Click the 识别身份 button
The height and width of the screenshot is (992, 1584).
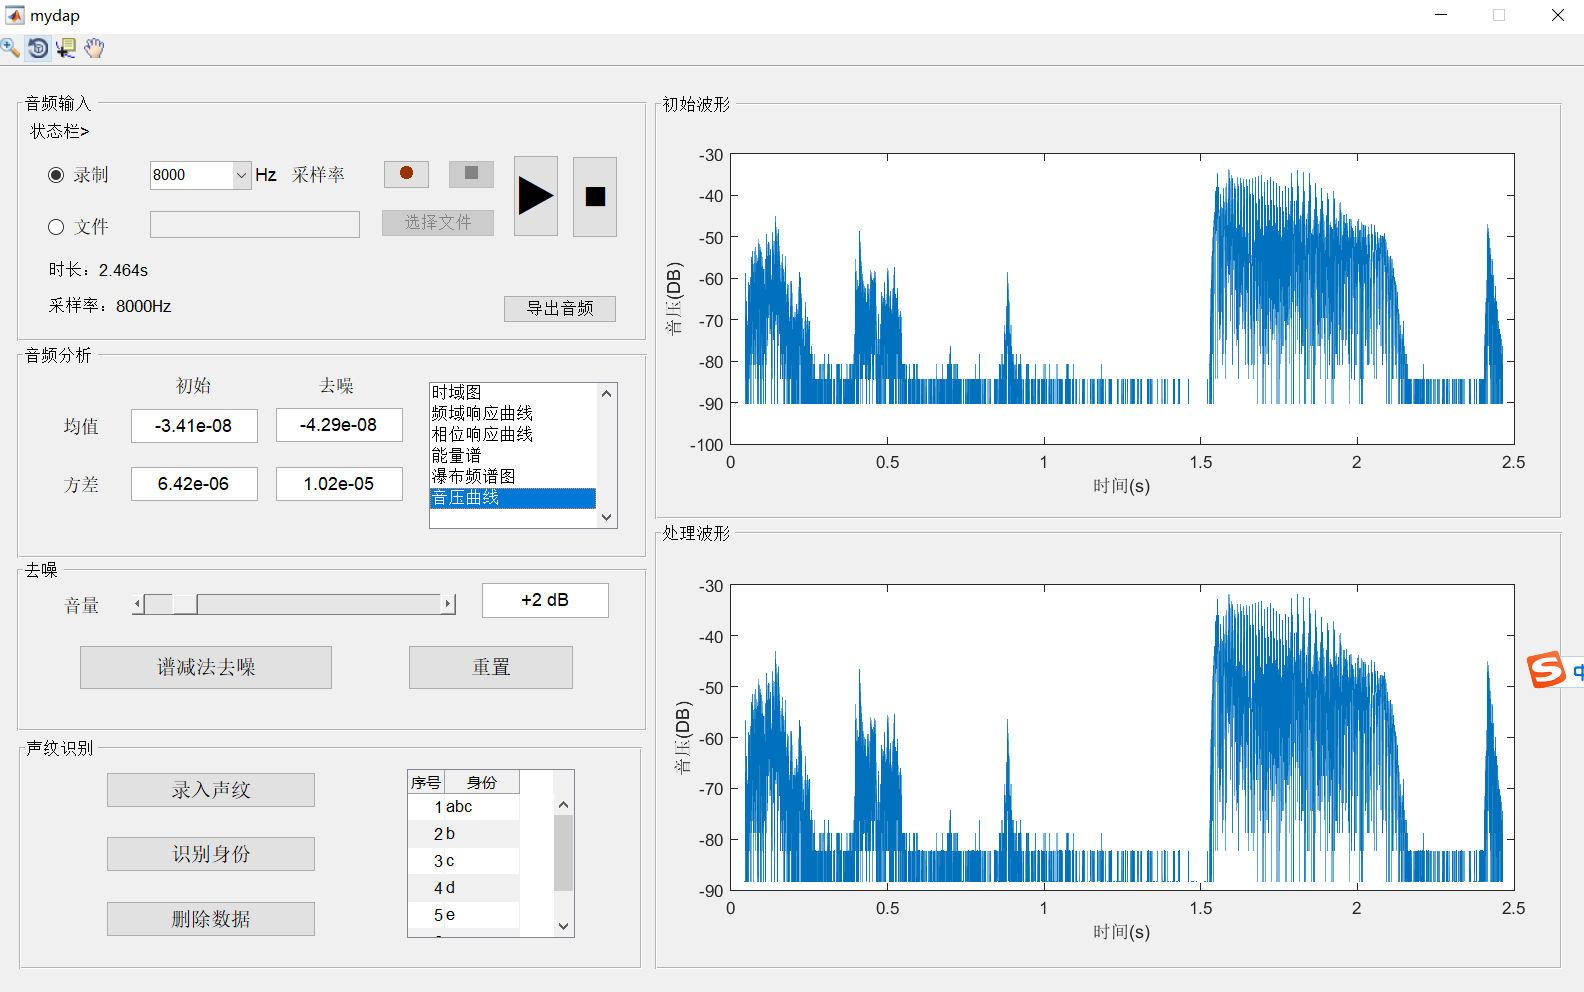click(211, 854)
